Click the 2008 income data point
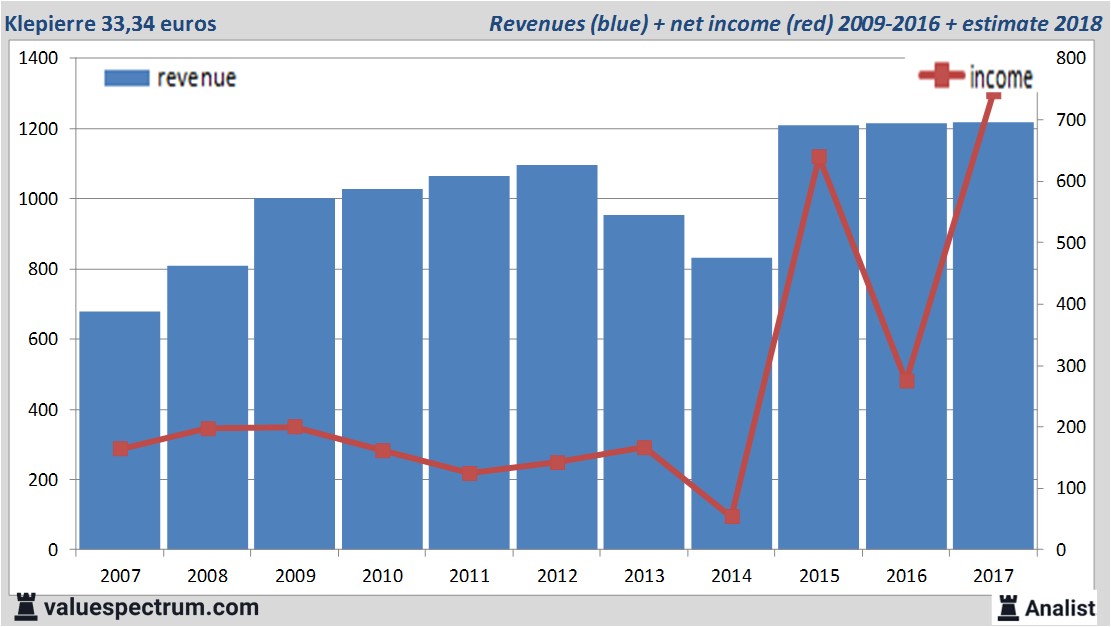Screen dimensions: 1111x627 [x=208, y=428]
